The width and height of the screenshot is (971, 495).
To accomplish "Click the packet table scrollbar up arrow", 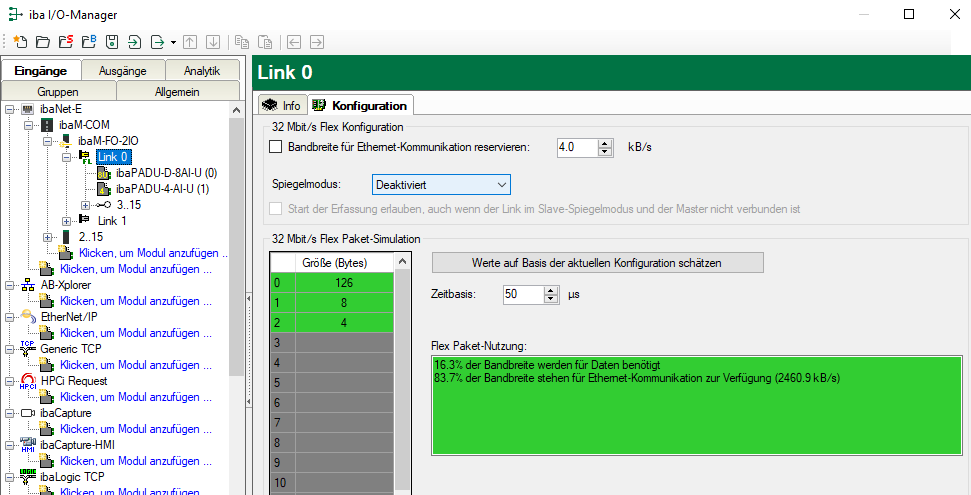I will (x=402, y=261).
